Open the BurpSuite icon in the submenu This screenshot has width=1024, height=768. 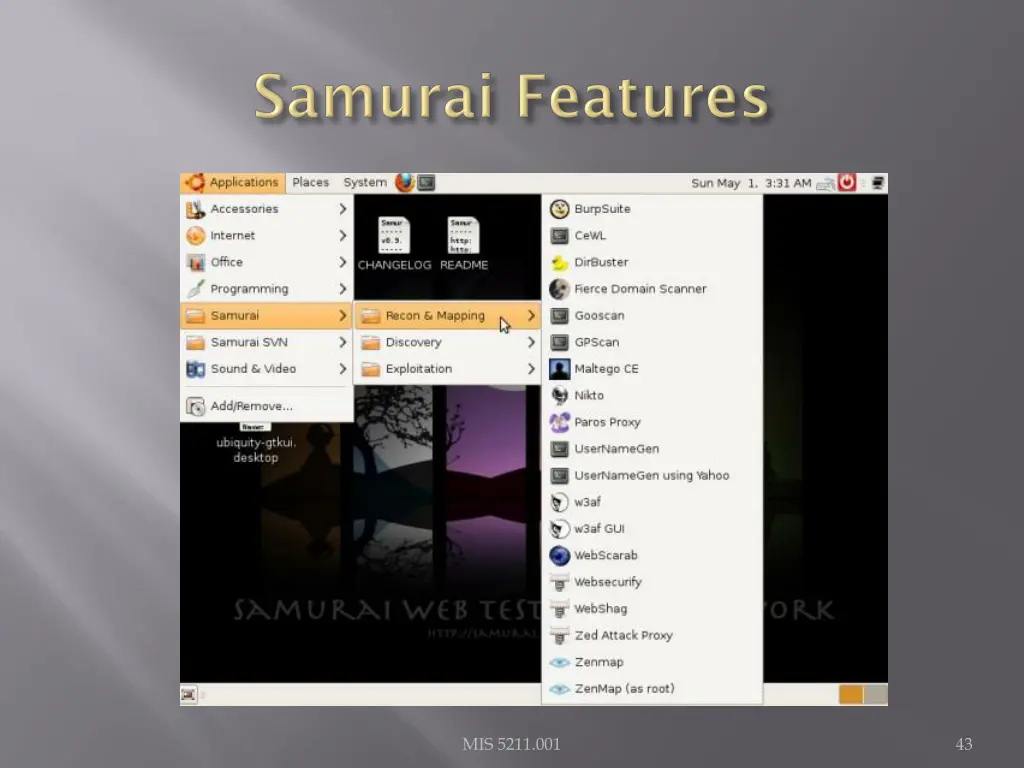click(559, 209)
